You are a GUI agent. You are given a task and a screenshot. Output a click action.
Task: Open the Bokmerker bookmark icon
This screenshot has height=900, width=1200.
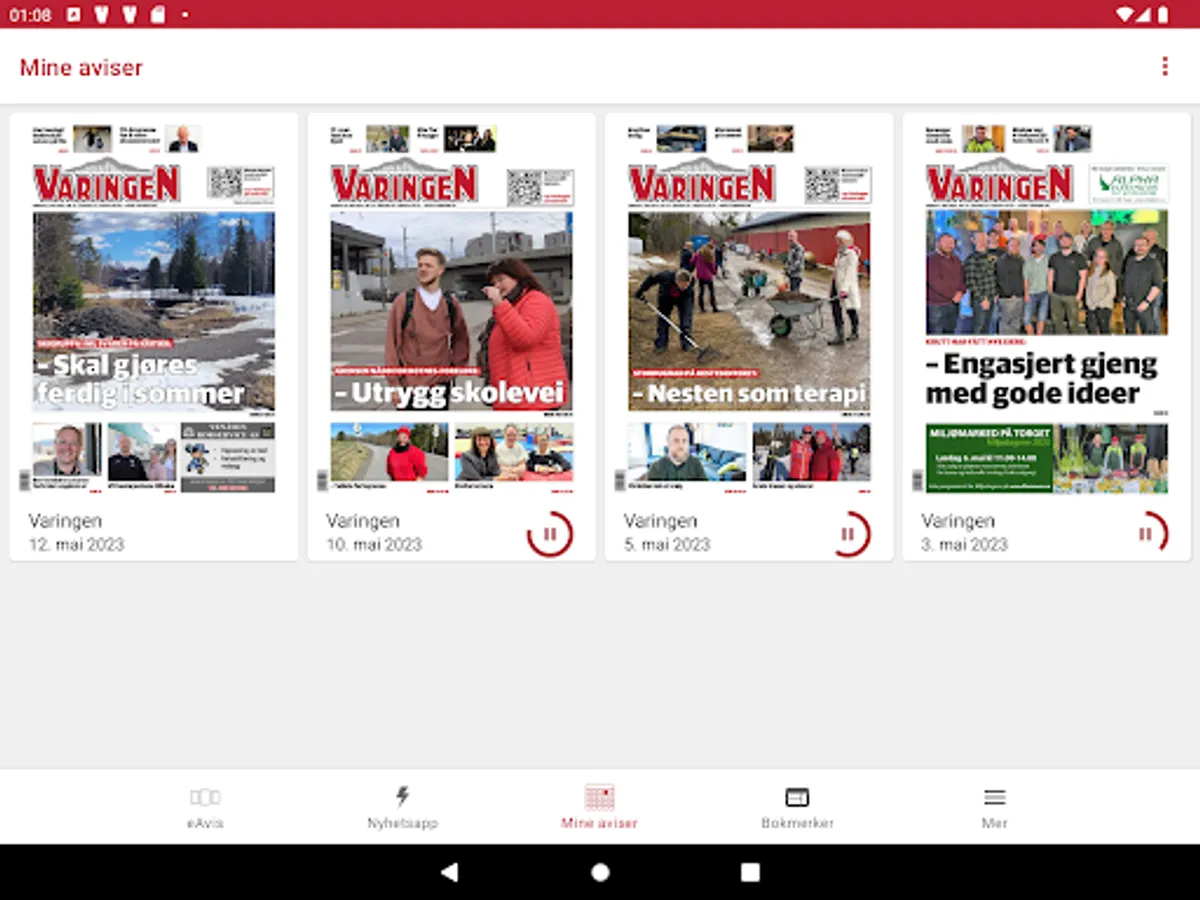coord(797,797)
